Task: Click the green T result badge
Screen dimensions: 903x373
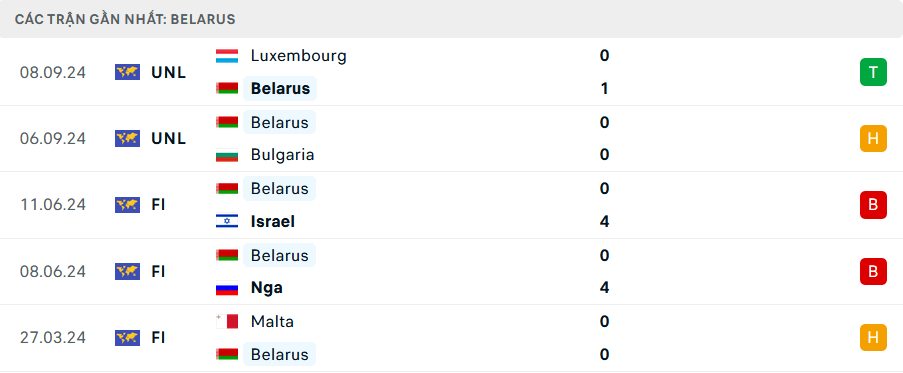Action: tap(873, 72)
